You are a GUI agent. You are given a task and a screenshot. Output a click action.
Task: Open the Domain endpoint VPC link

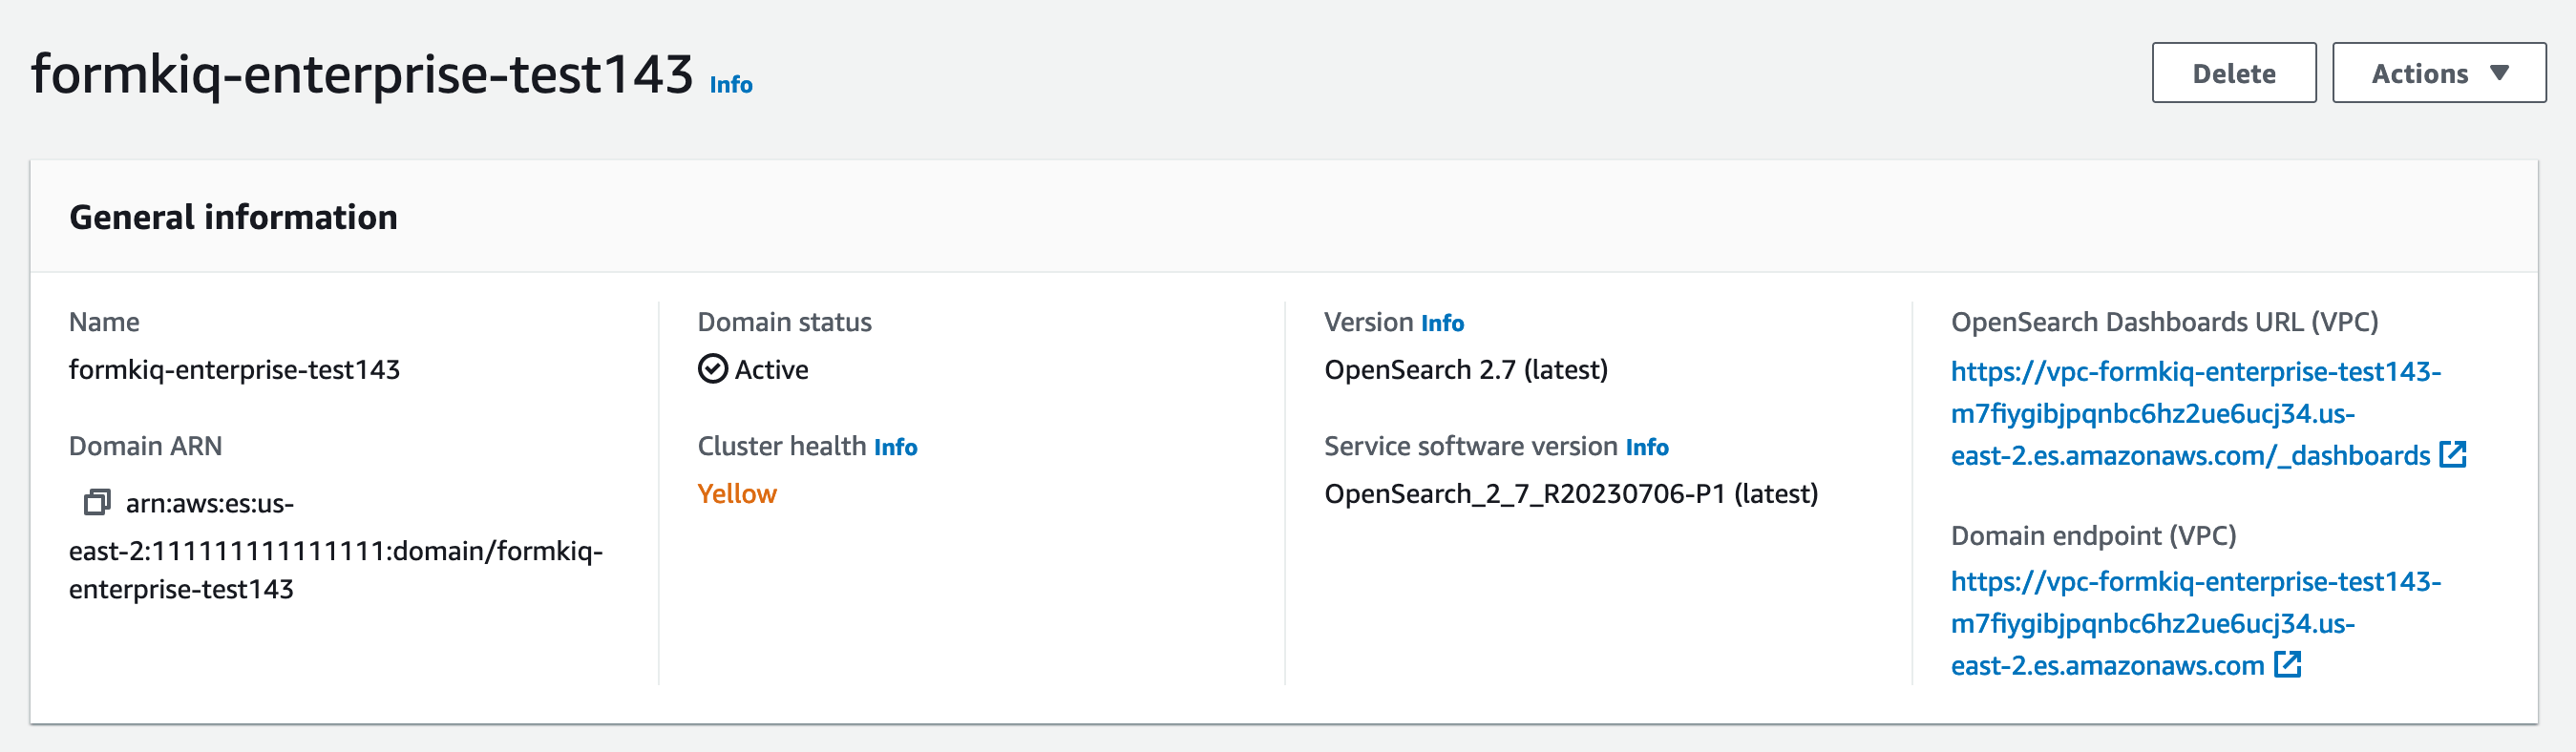tap(2196, 623)
